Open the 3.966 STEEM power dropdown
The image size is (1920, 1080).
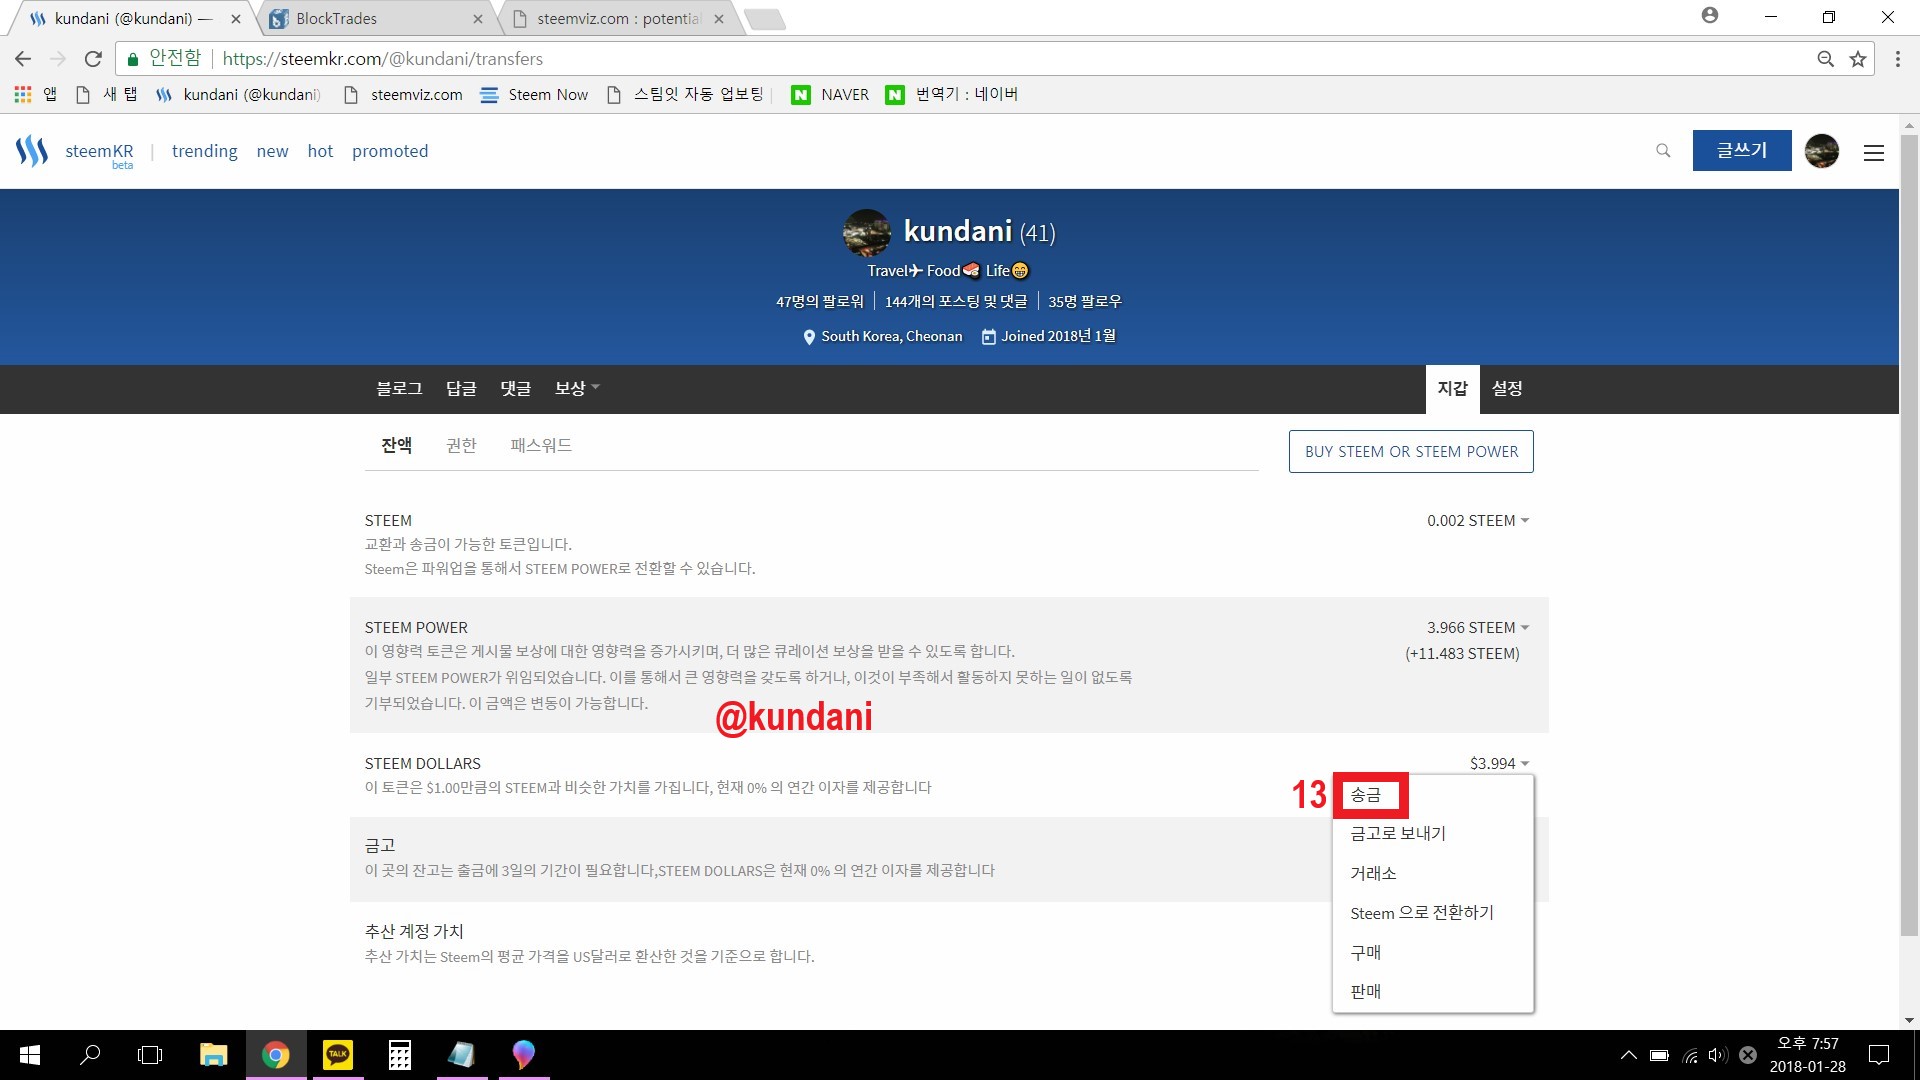[x=1478, y=628]
